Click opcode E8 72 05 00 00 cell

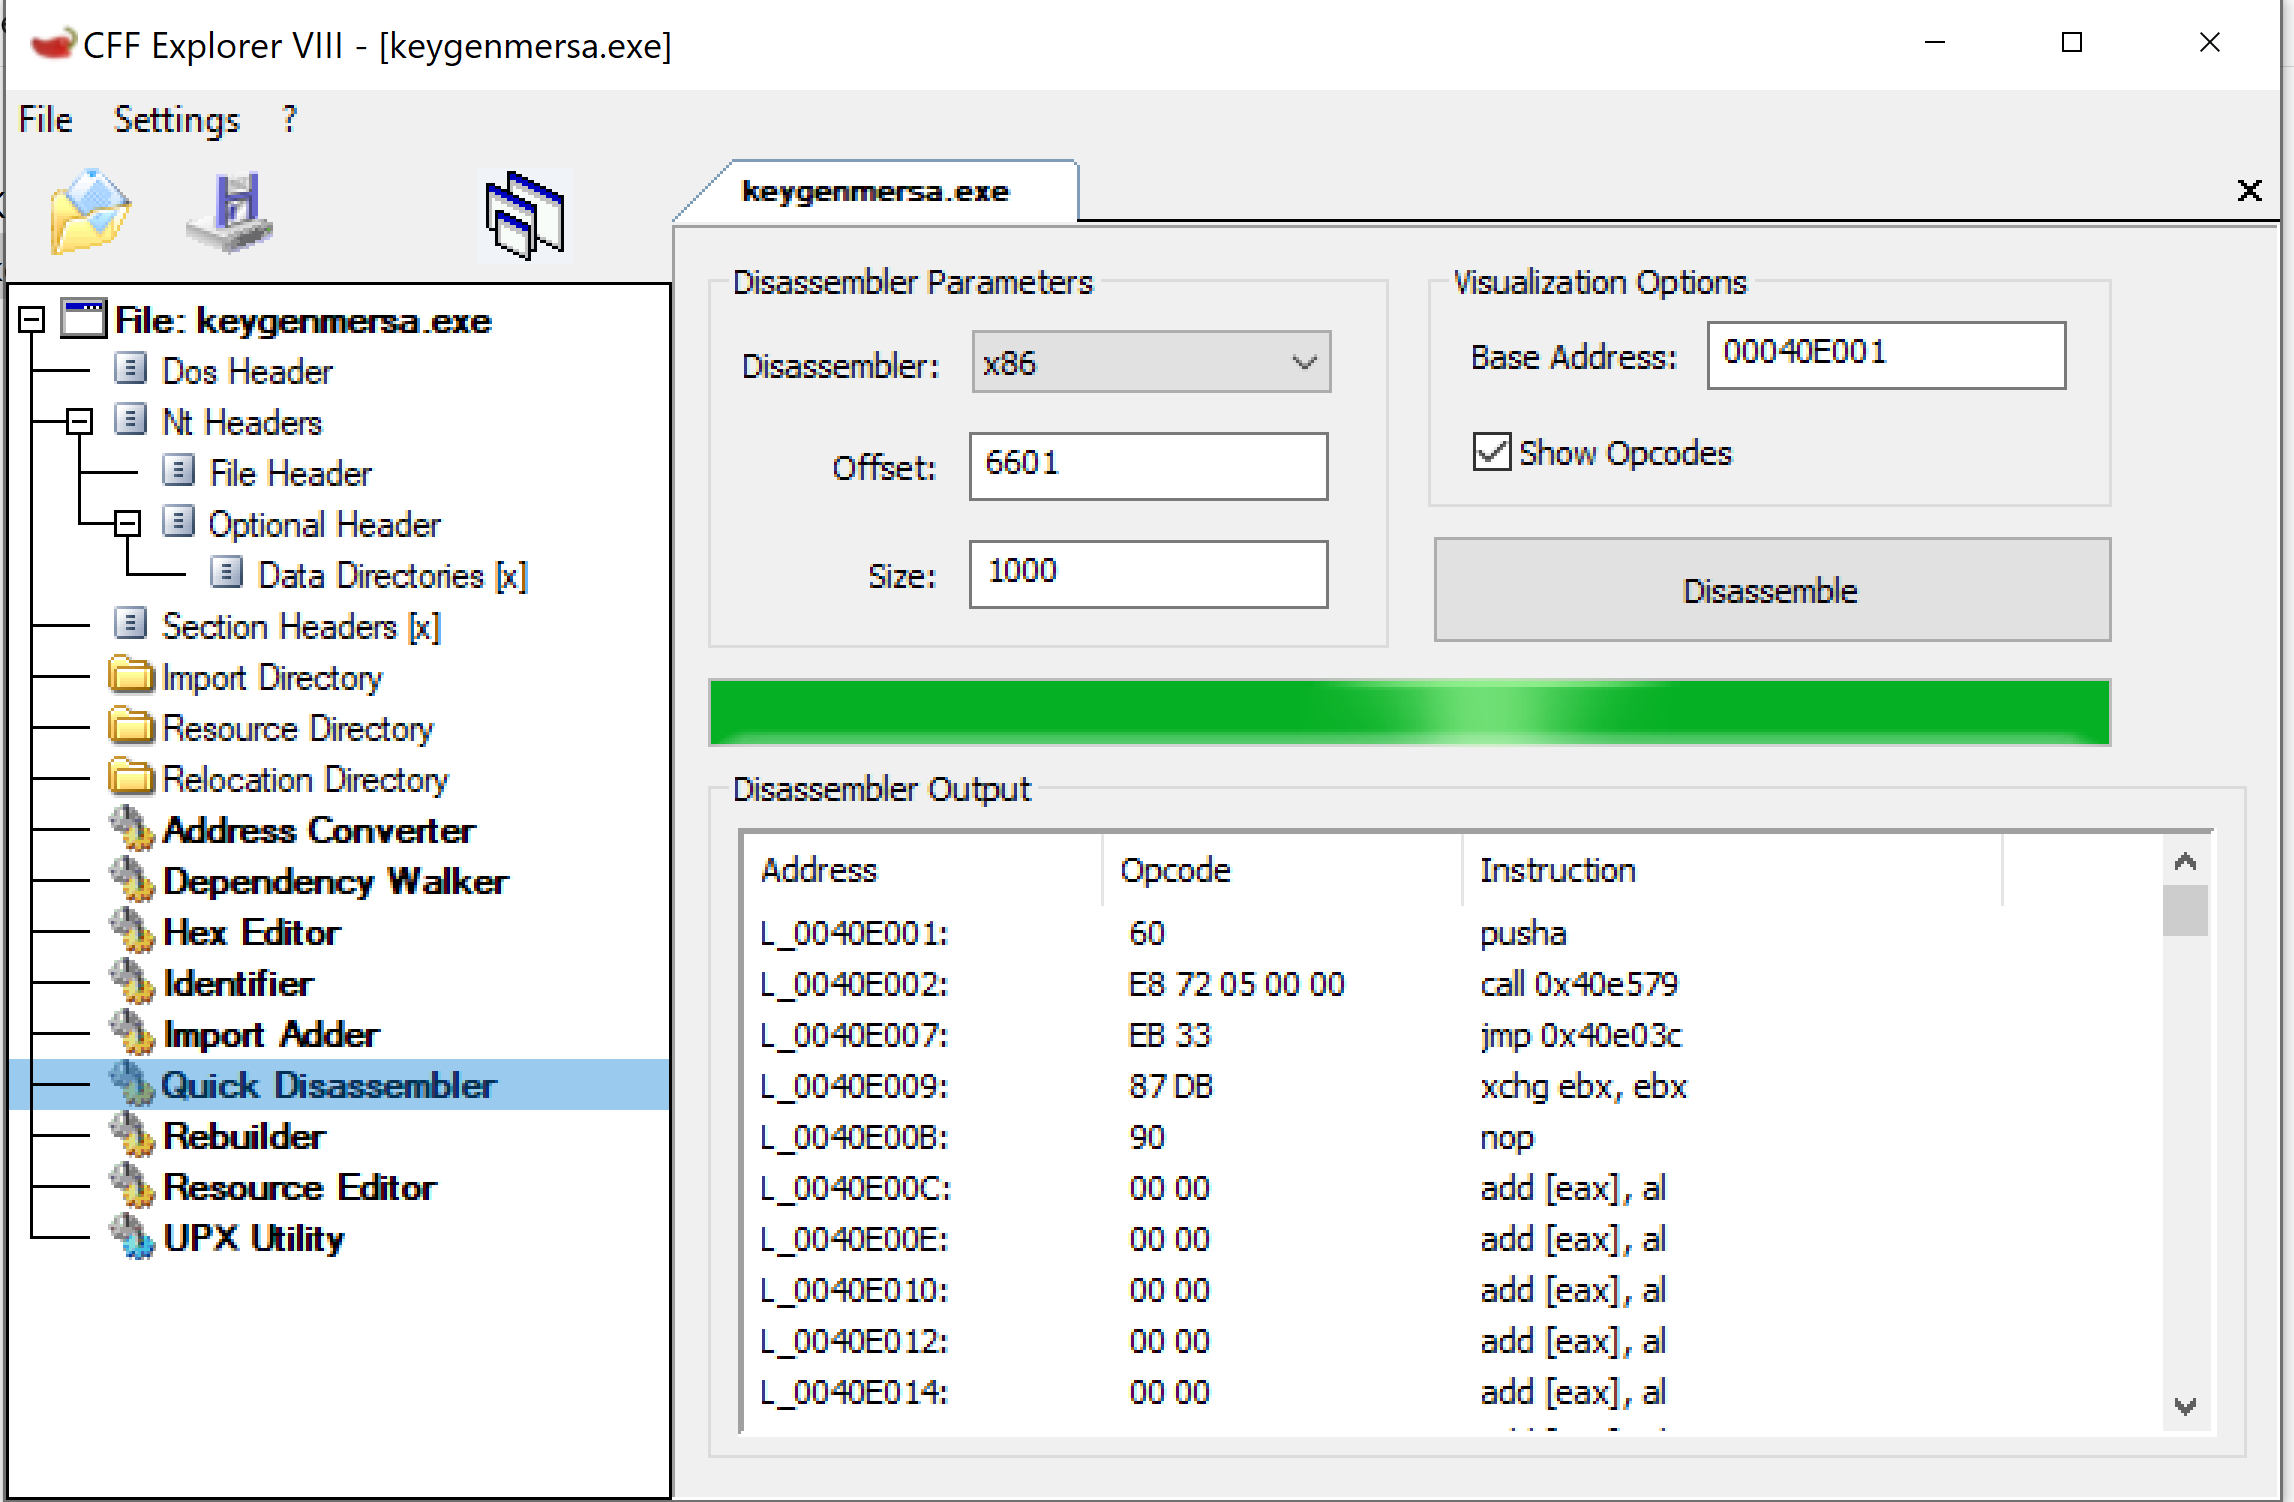pyautogui.click(x=1236, y=984)
